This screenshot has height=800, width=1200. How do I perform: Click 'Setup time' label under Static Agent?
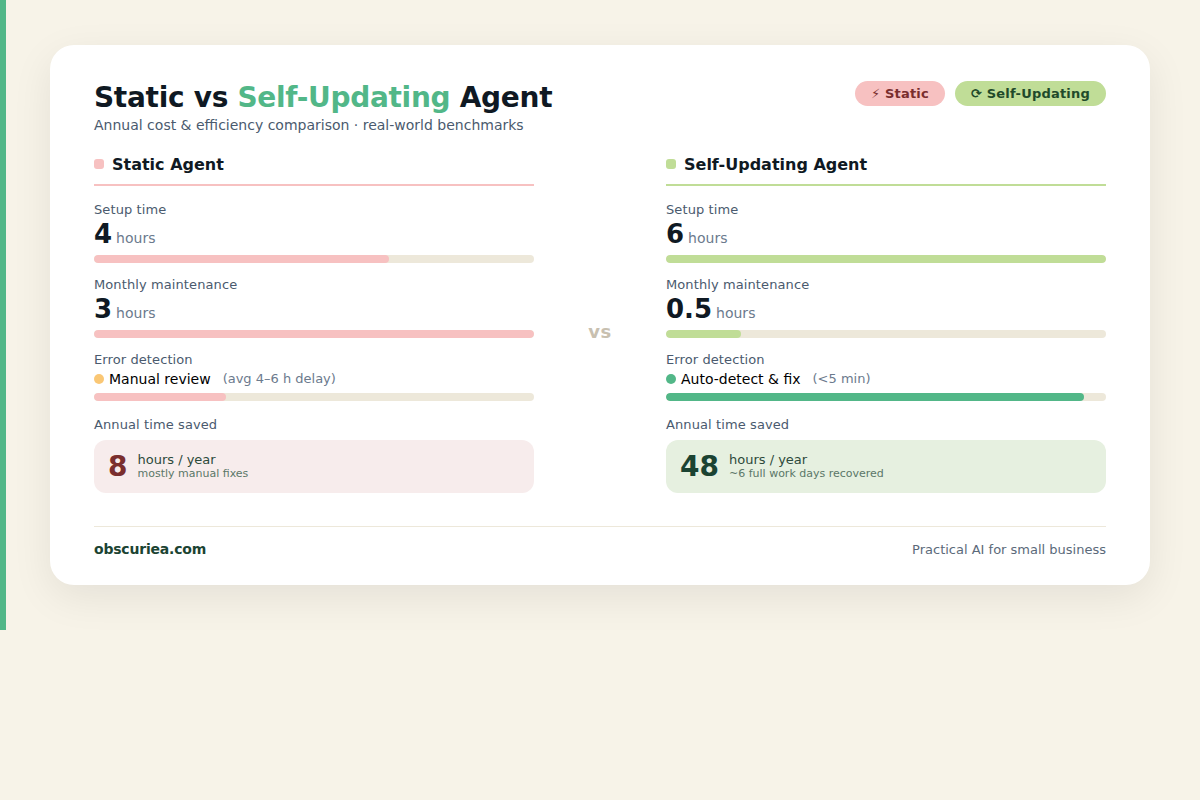pos(130,210)
